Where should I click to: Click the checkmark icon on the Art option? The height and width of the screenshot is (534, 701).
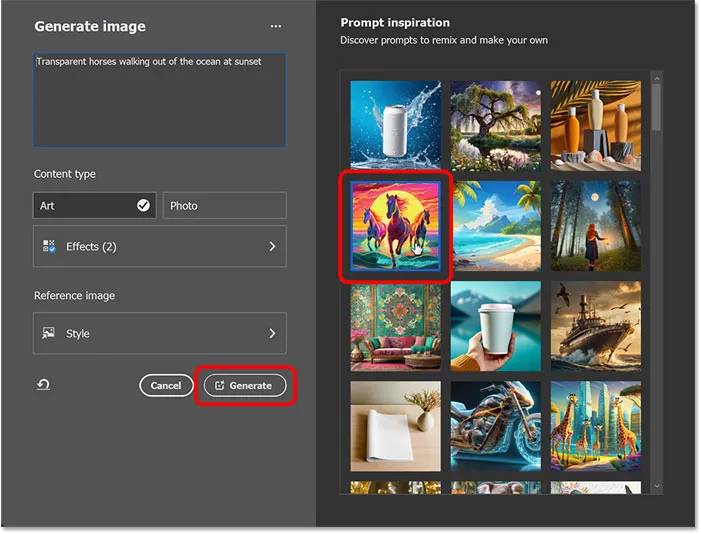coord(143,205)
